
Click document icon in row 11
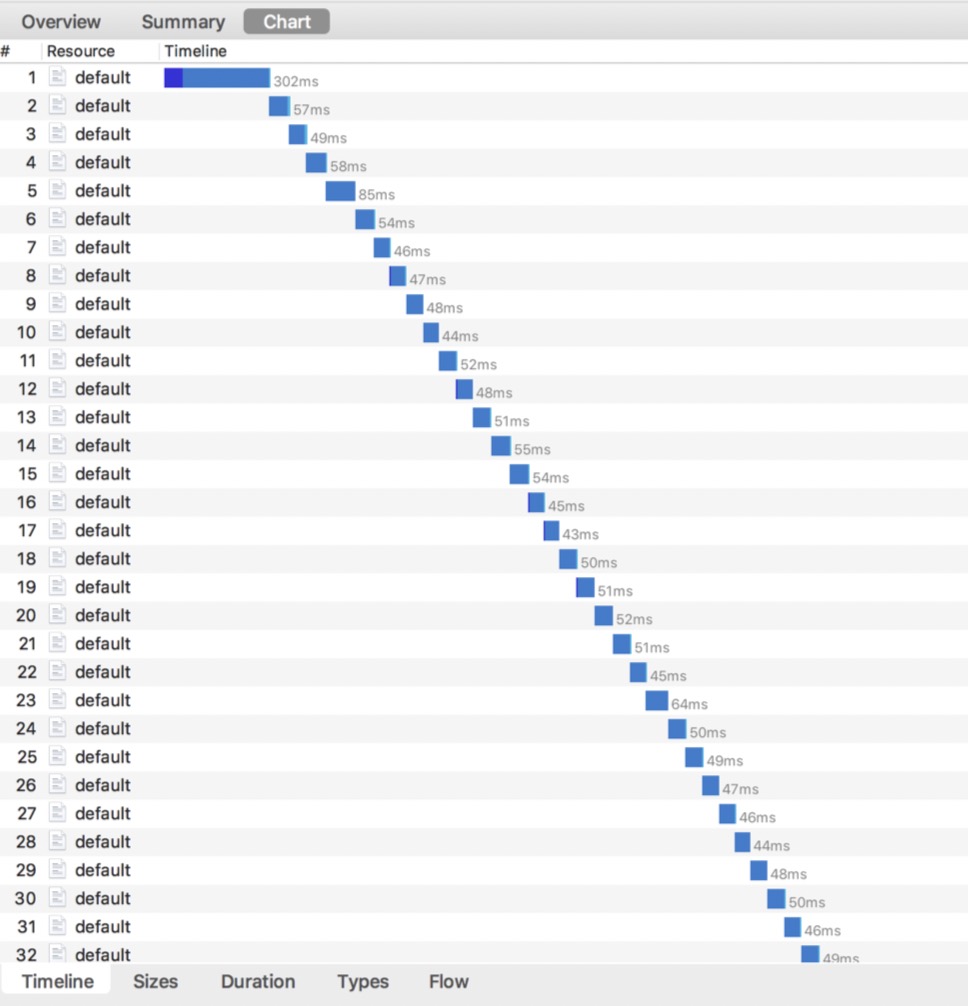pyautogui.click(x=58, y=360)
